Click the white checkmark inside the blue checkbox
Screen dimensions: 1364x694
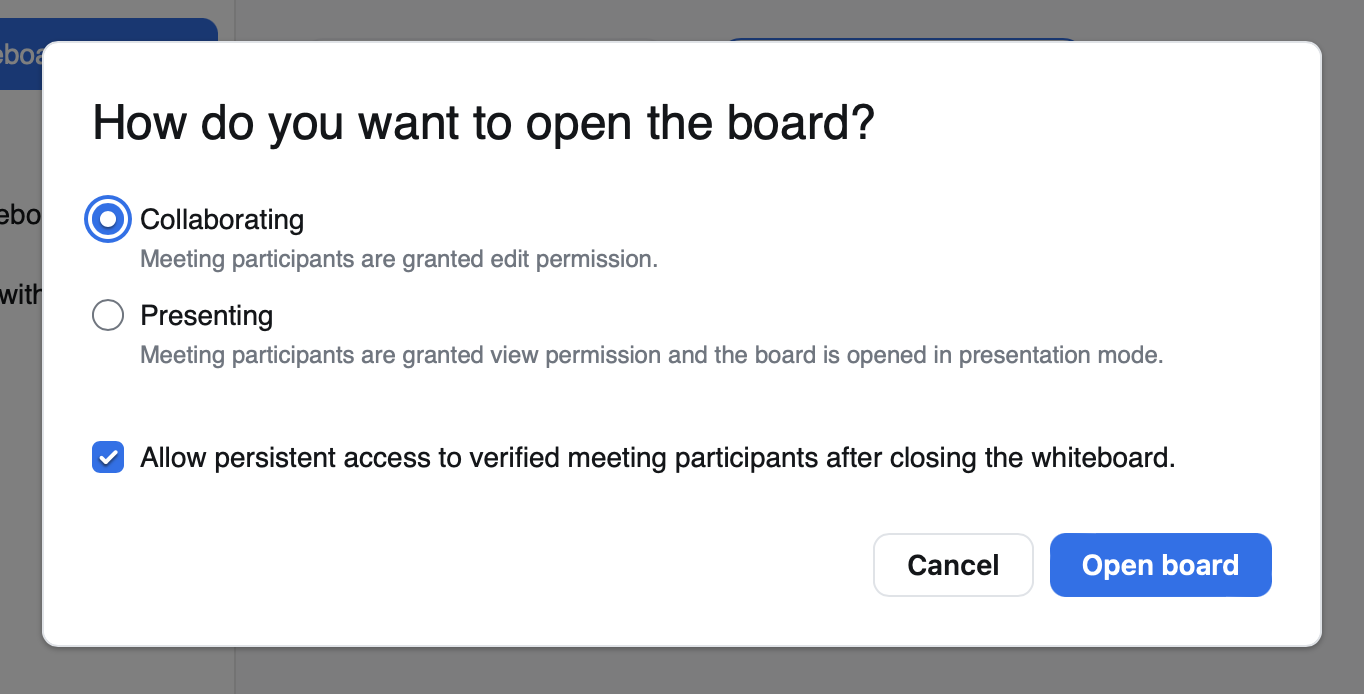click(108, 458)
